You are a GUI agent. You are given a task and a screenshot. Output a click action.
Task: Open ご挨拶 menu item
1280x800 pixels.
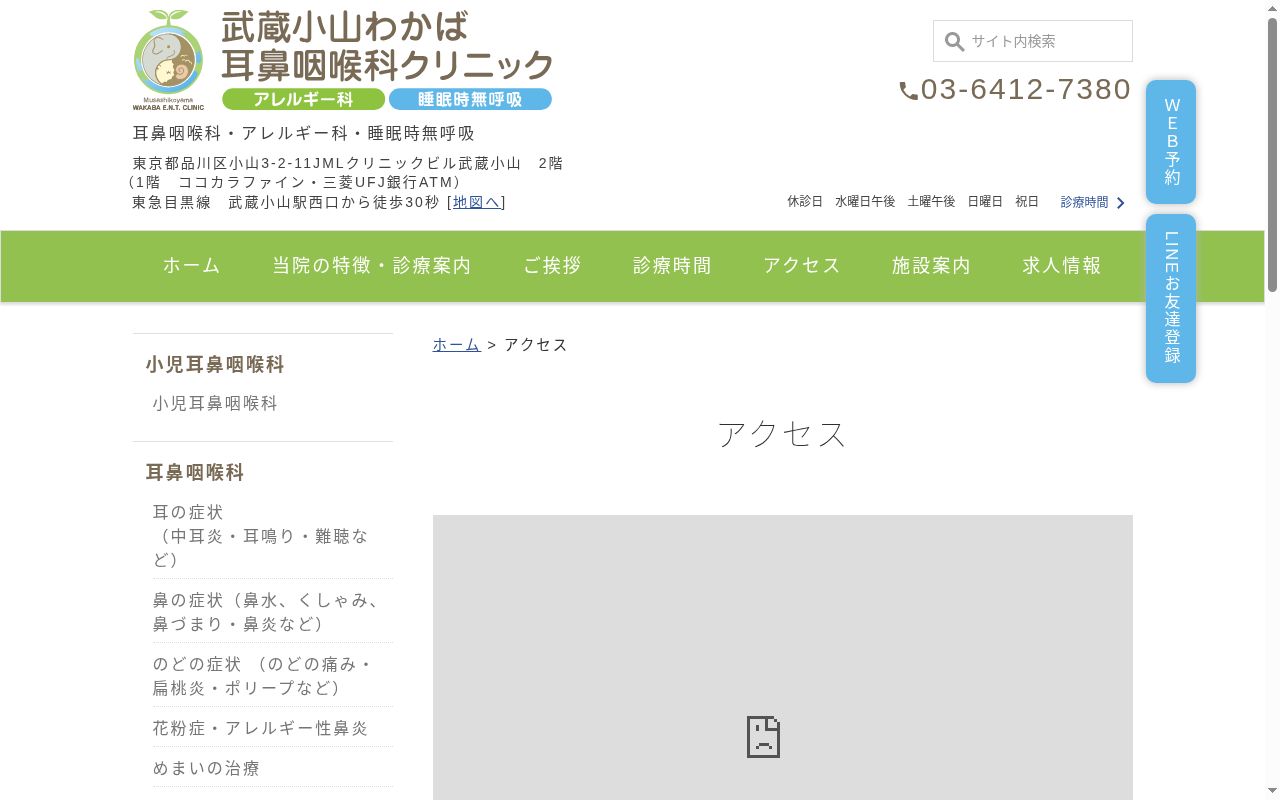point(552,266)
